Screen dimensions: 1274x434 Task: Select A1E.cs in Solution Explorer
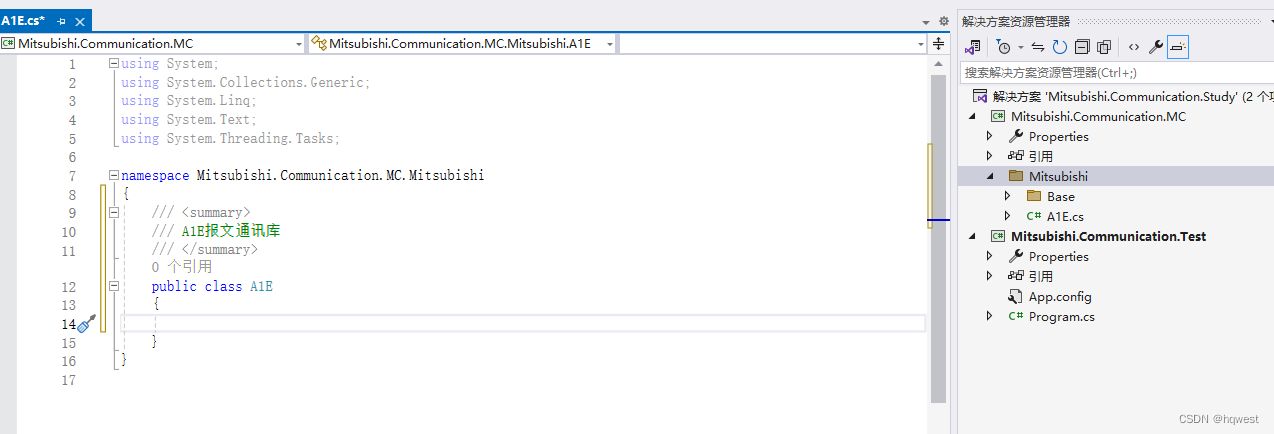point(1065,217)
